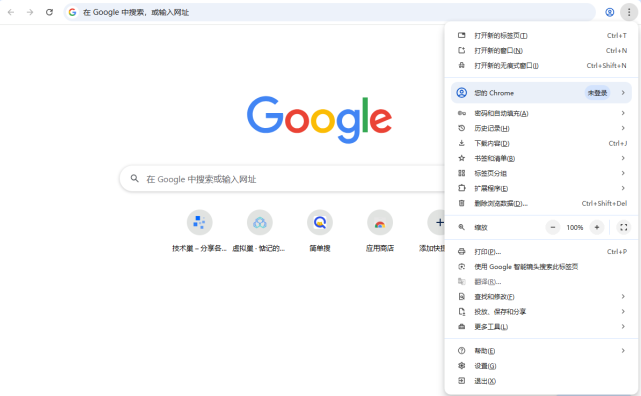
Task: Expand the more tools submenu arrow
Action: click(623, 327)
